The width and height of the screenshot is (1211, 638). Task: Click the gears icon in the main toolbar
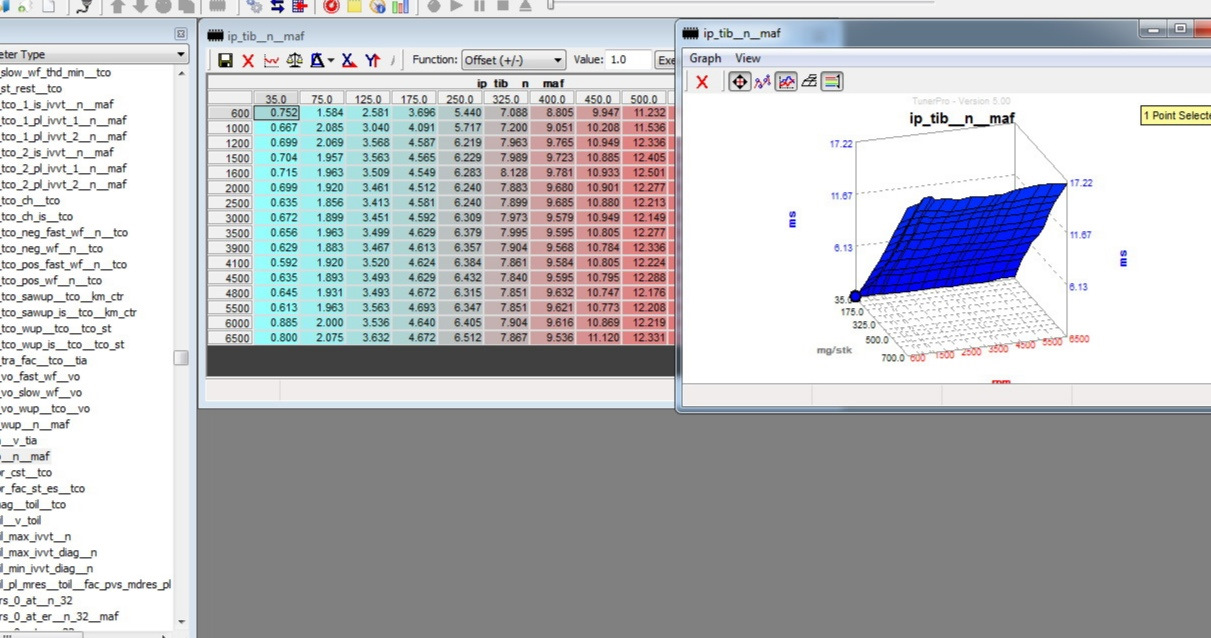(x=256, y=6)
